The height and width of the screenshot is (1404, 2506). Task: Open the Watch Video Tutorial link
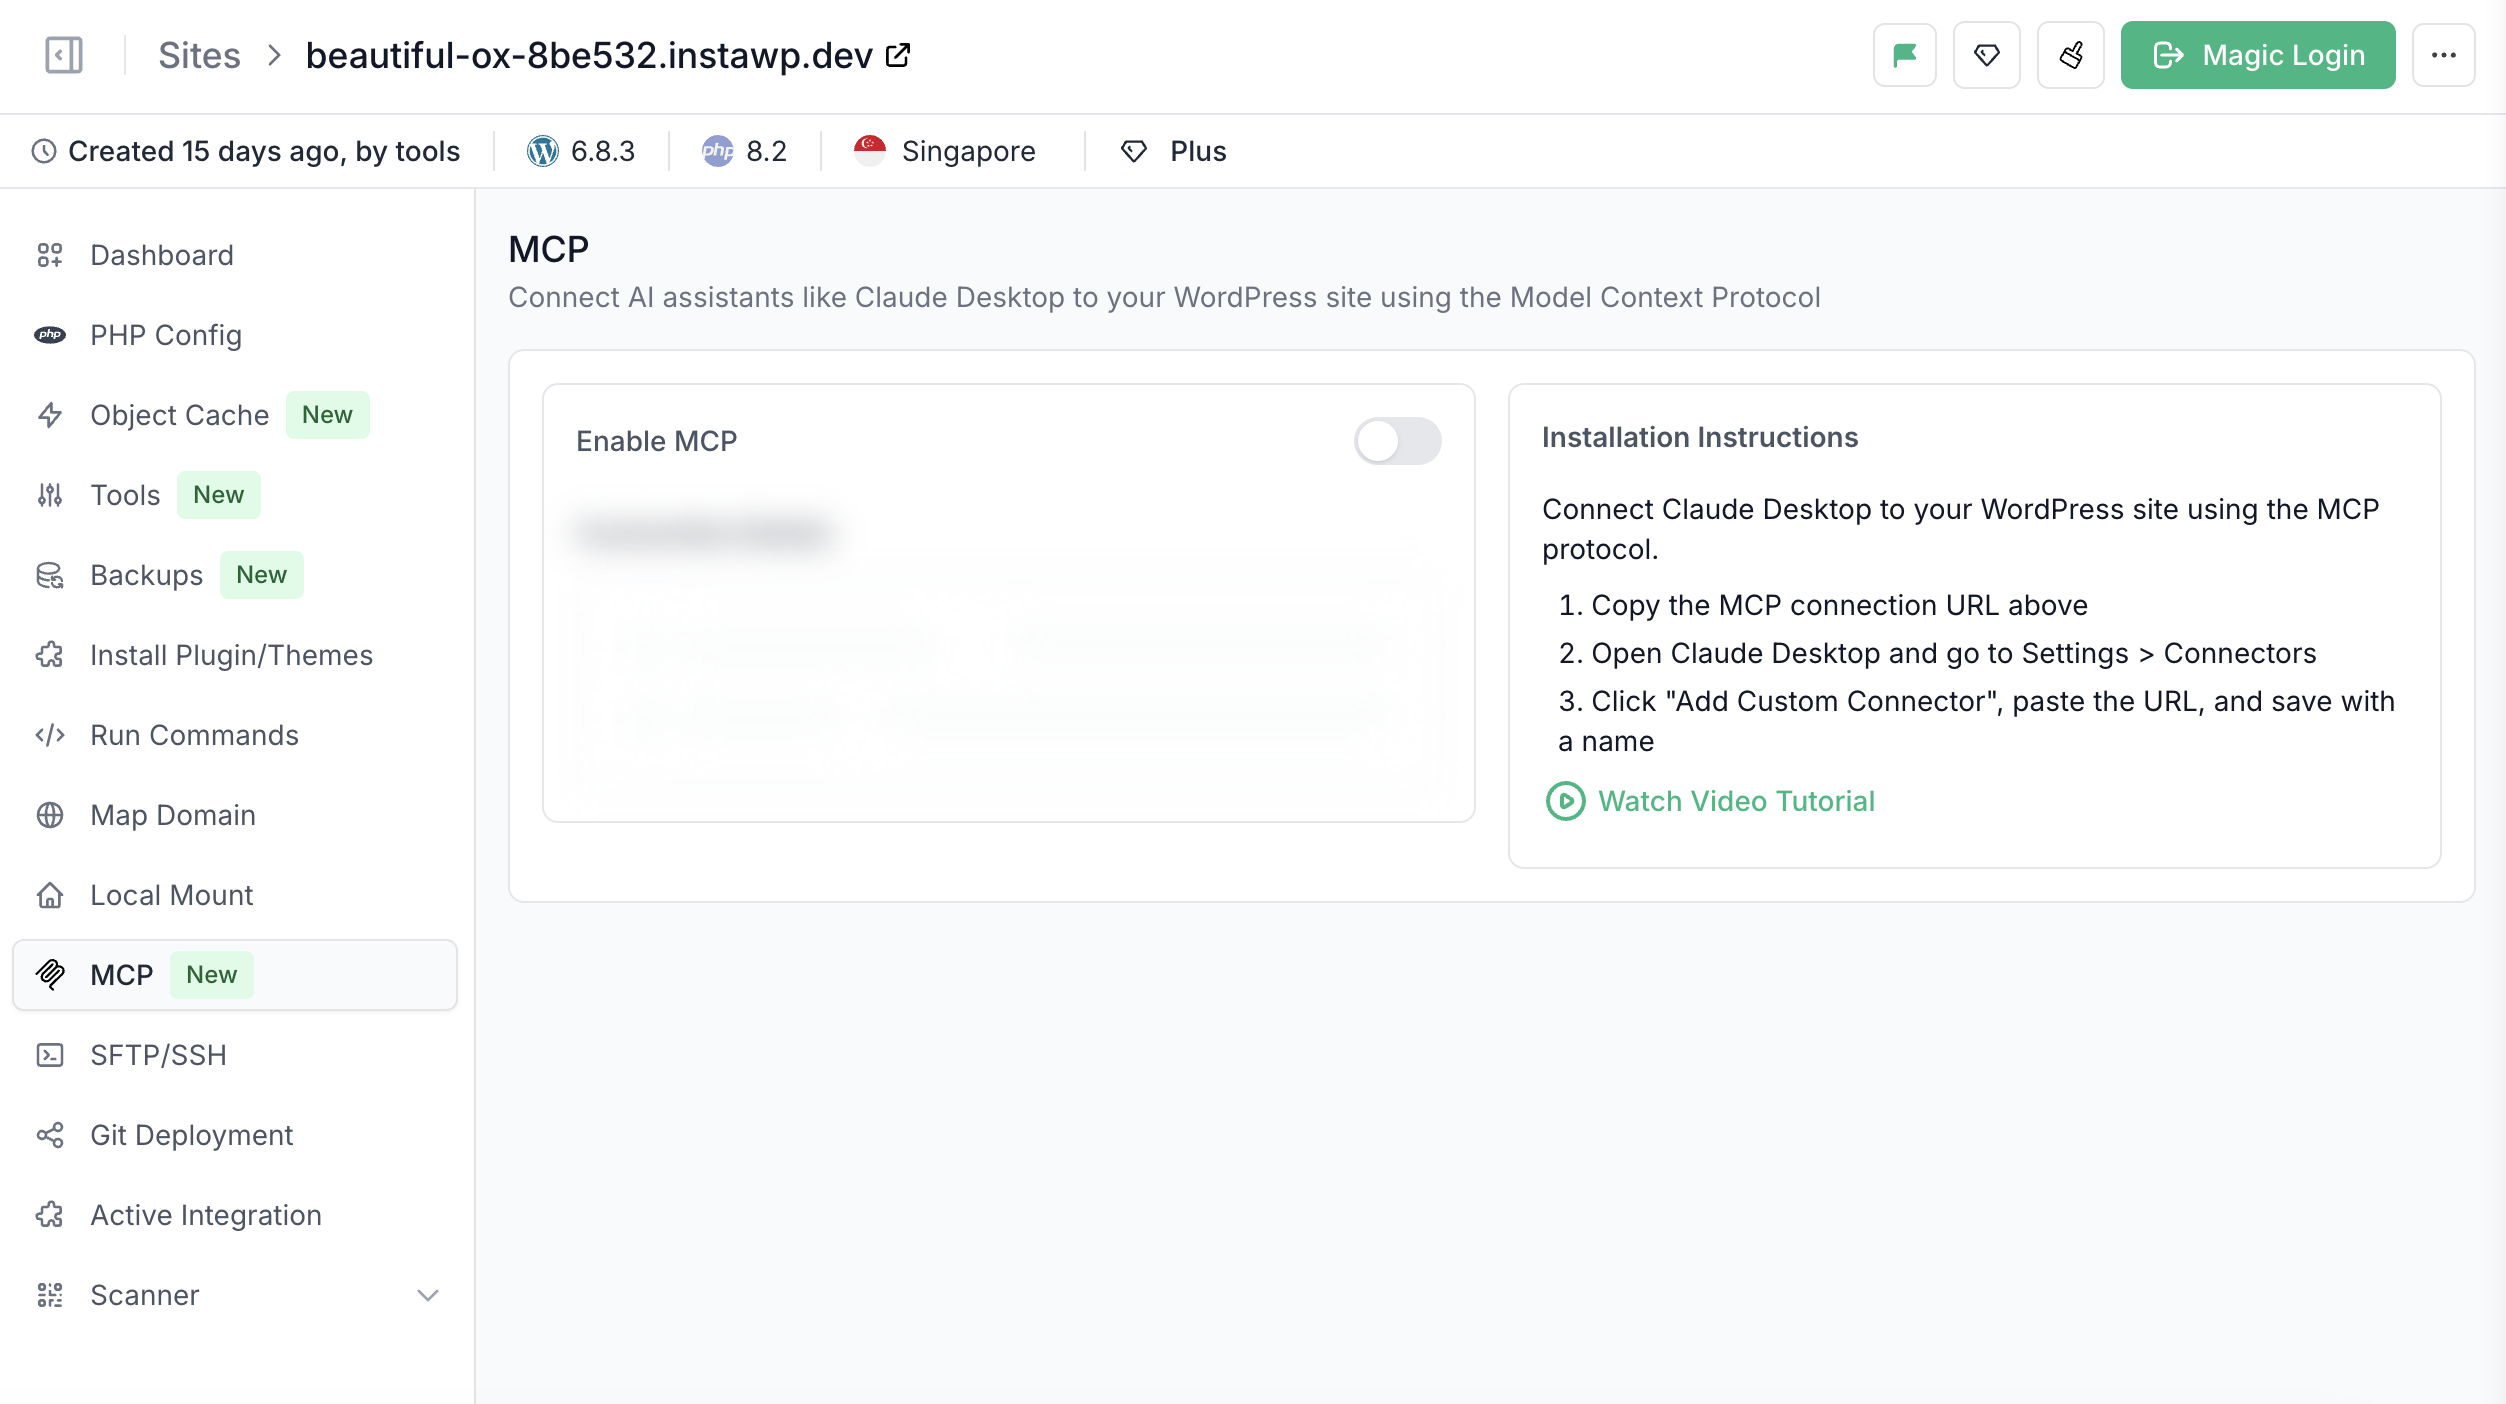[1735, 801]
